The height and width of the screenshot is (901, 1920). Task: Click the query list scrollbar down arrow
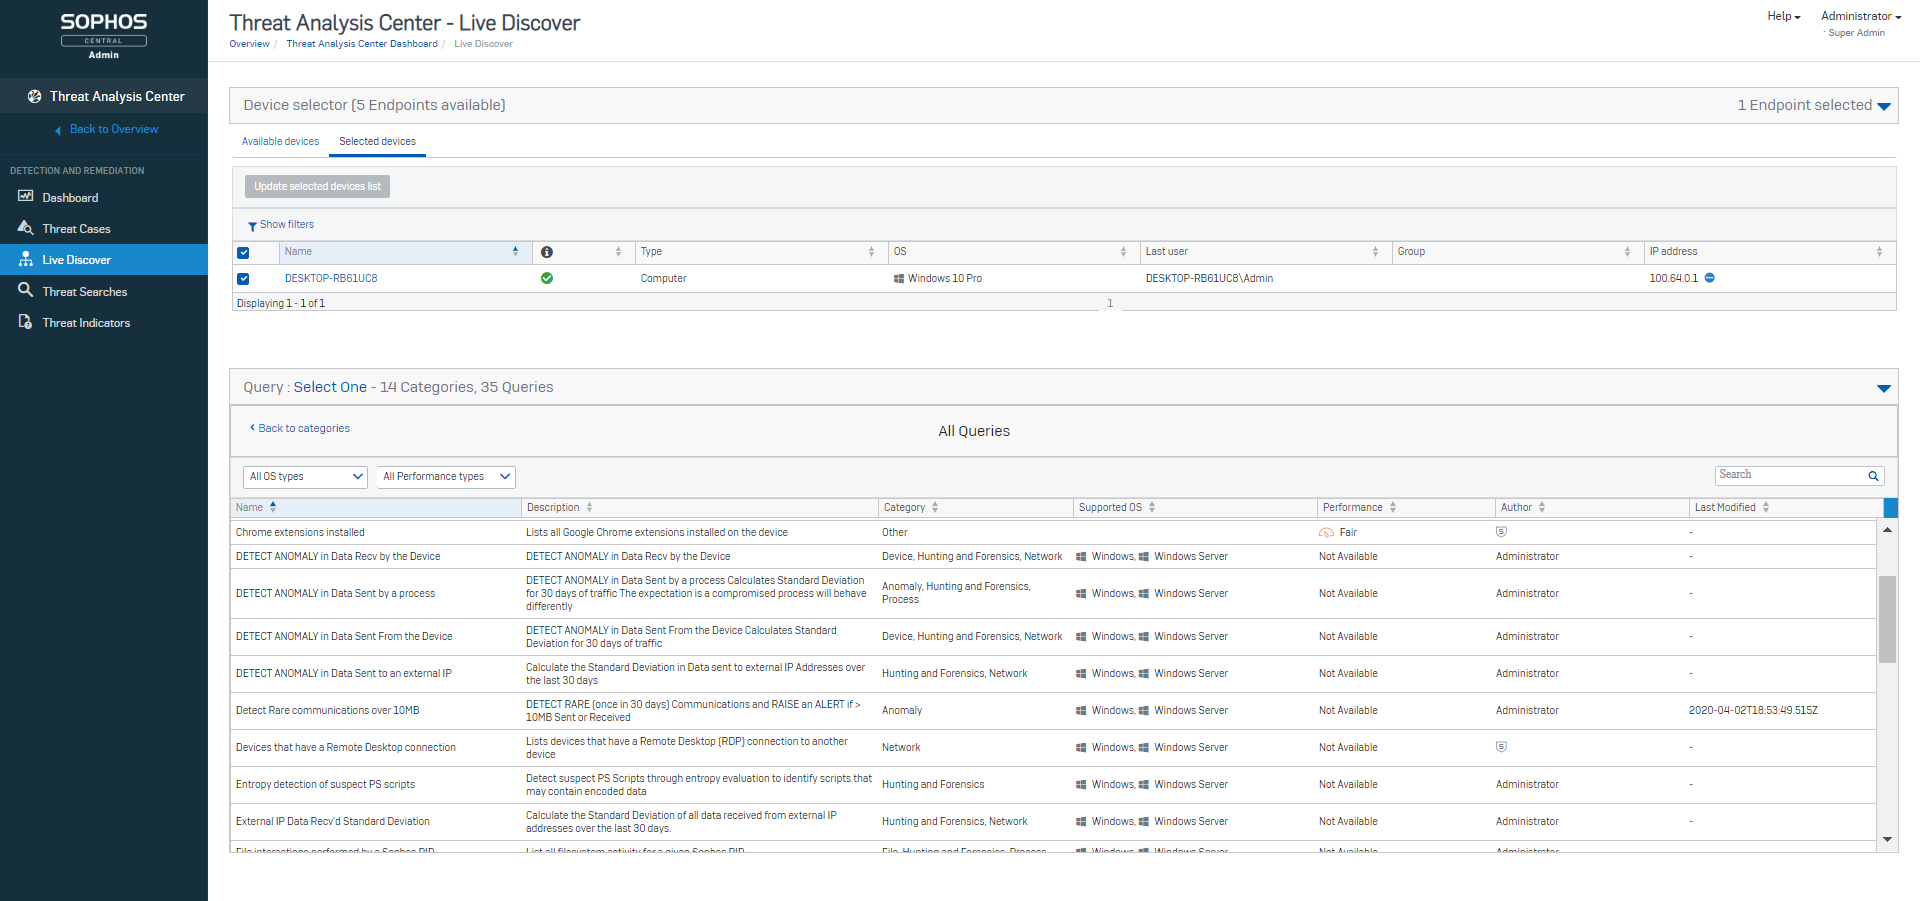[x=1887, y=839]
